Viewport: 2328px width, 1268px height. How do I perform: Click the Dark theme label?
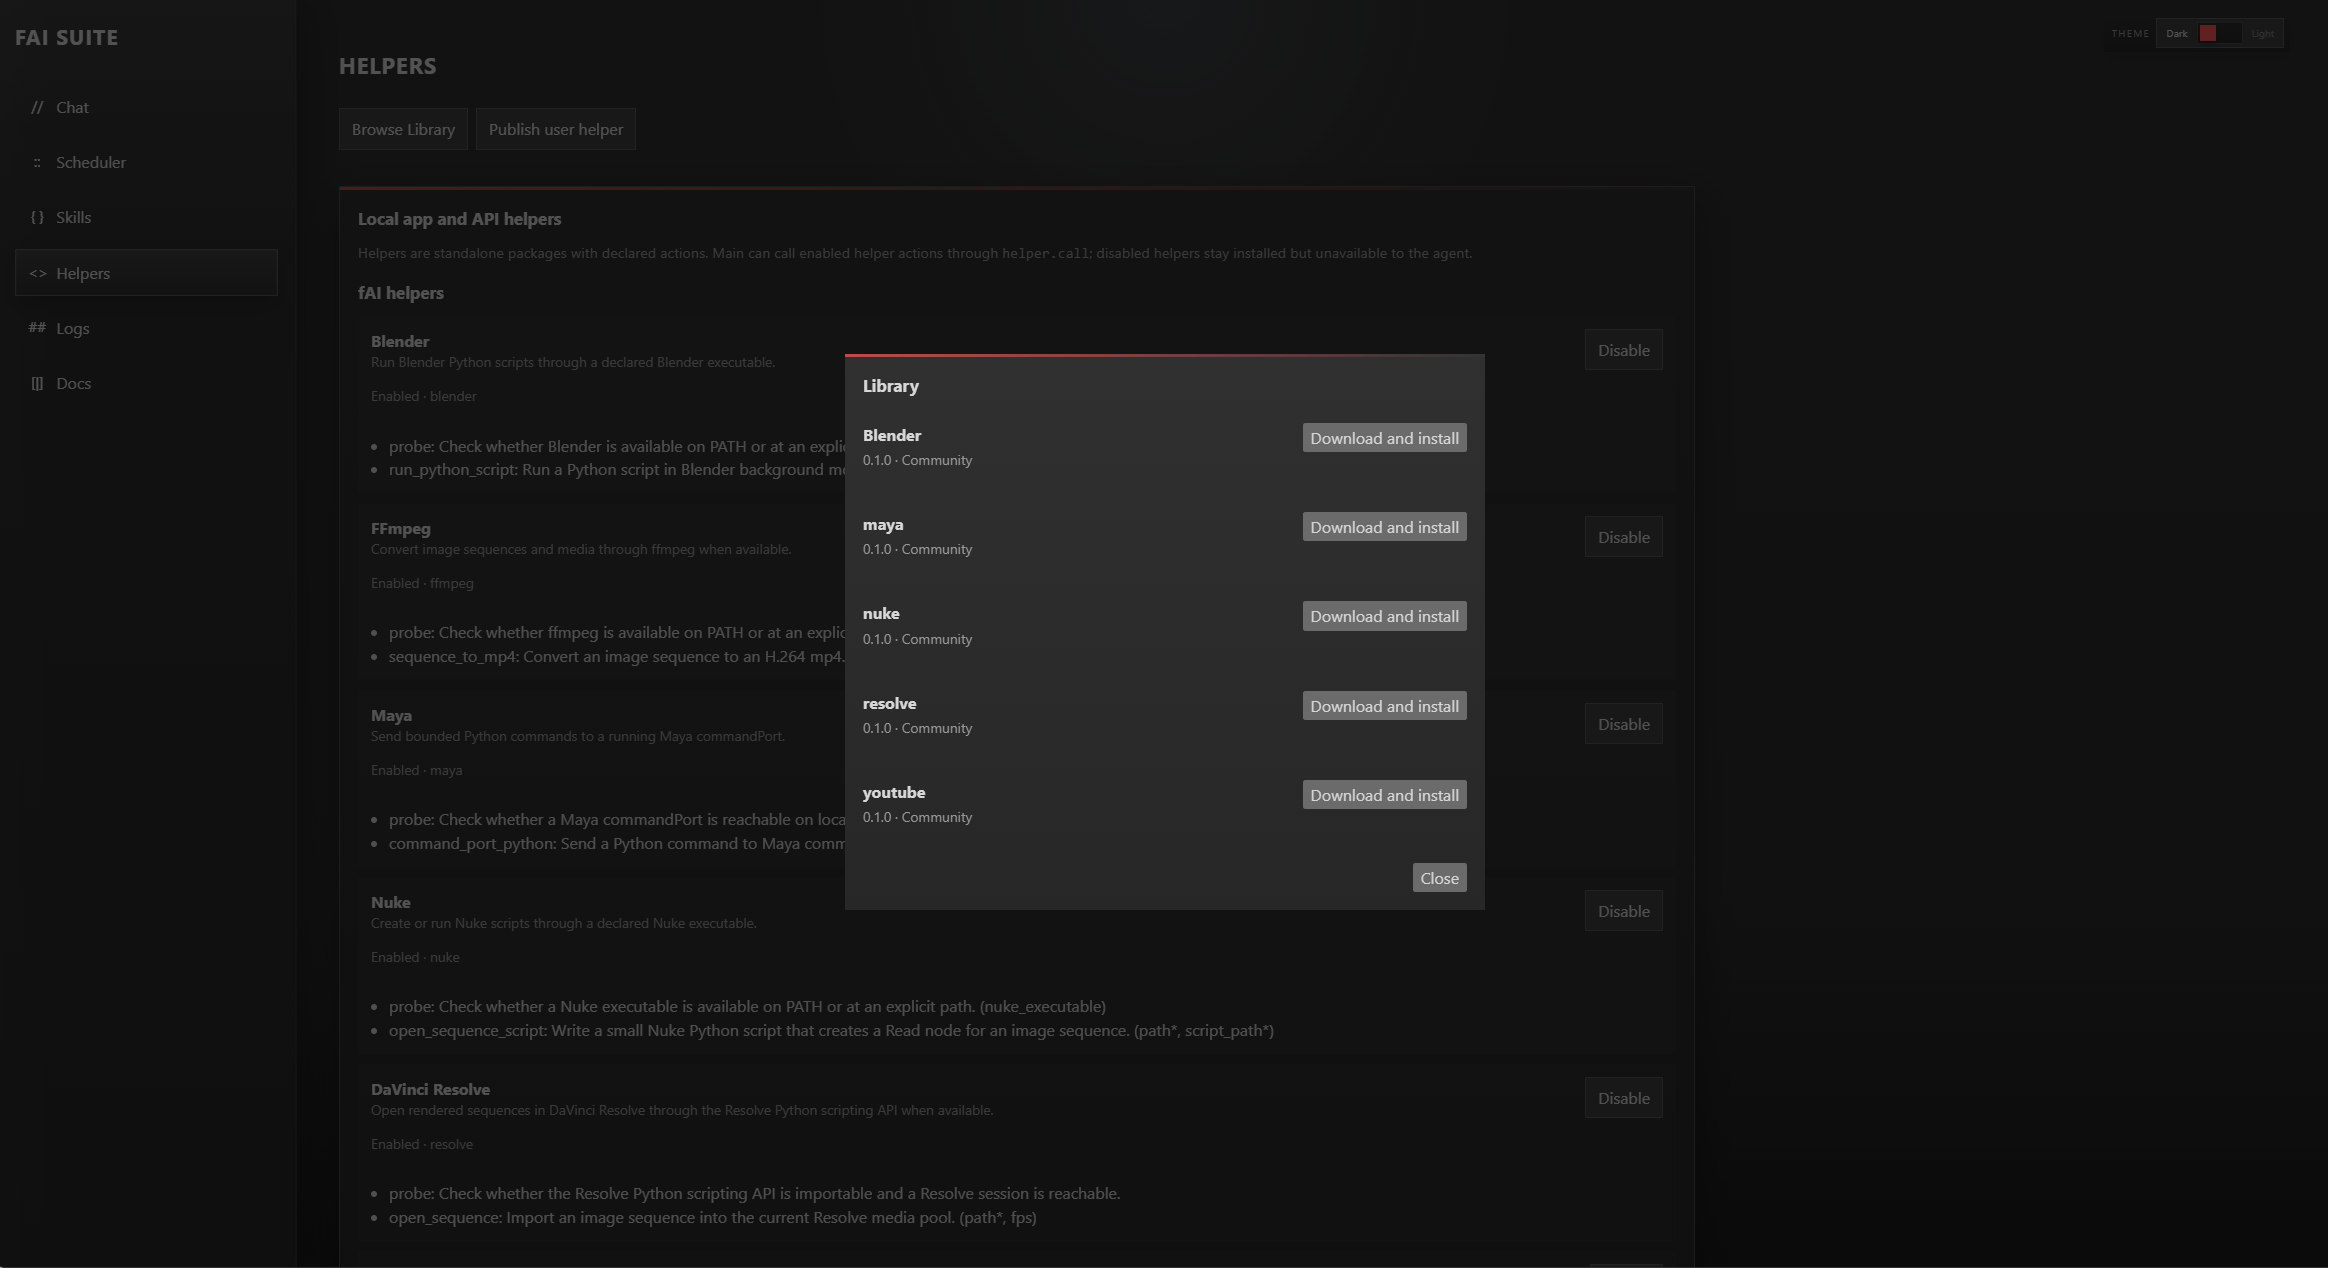point(2177,34)
